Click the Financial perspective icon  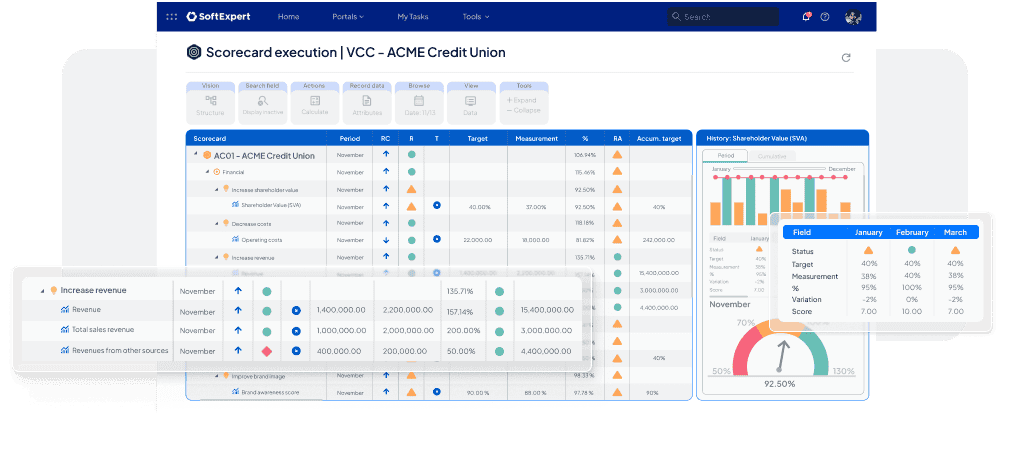tap(217, 172)
